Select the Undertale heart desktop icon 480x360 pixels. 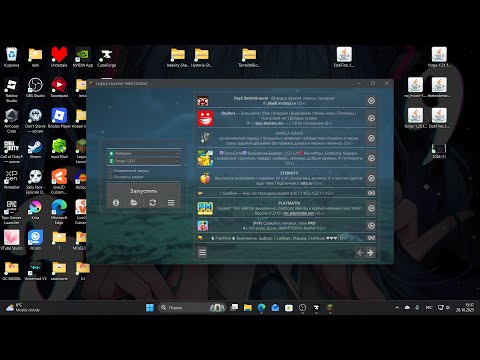(x=59, y=57)
